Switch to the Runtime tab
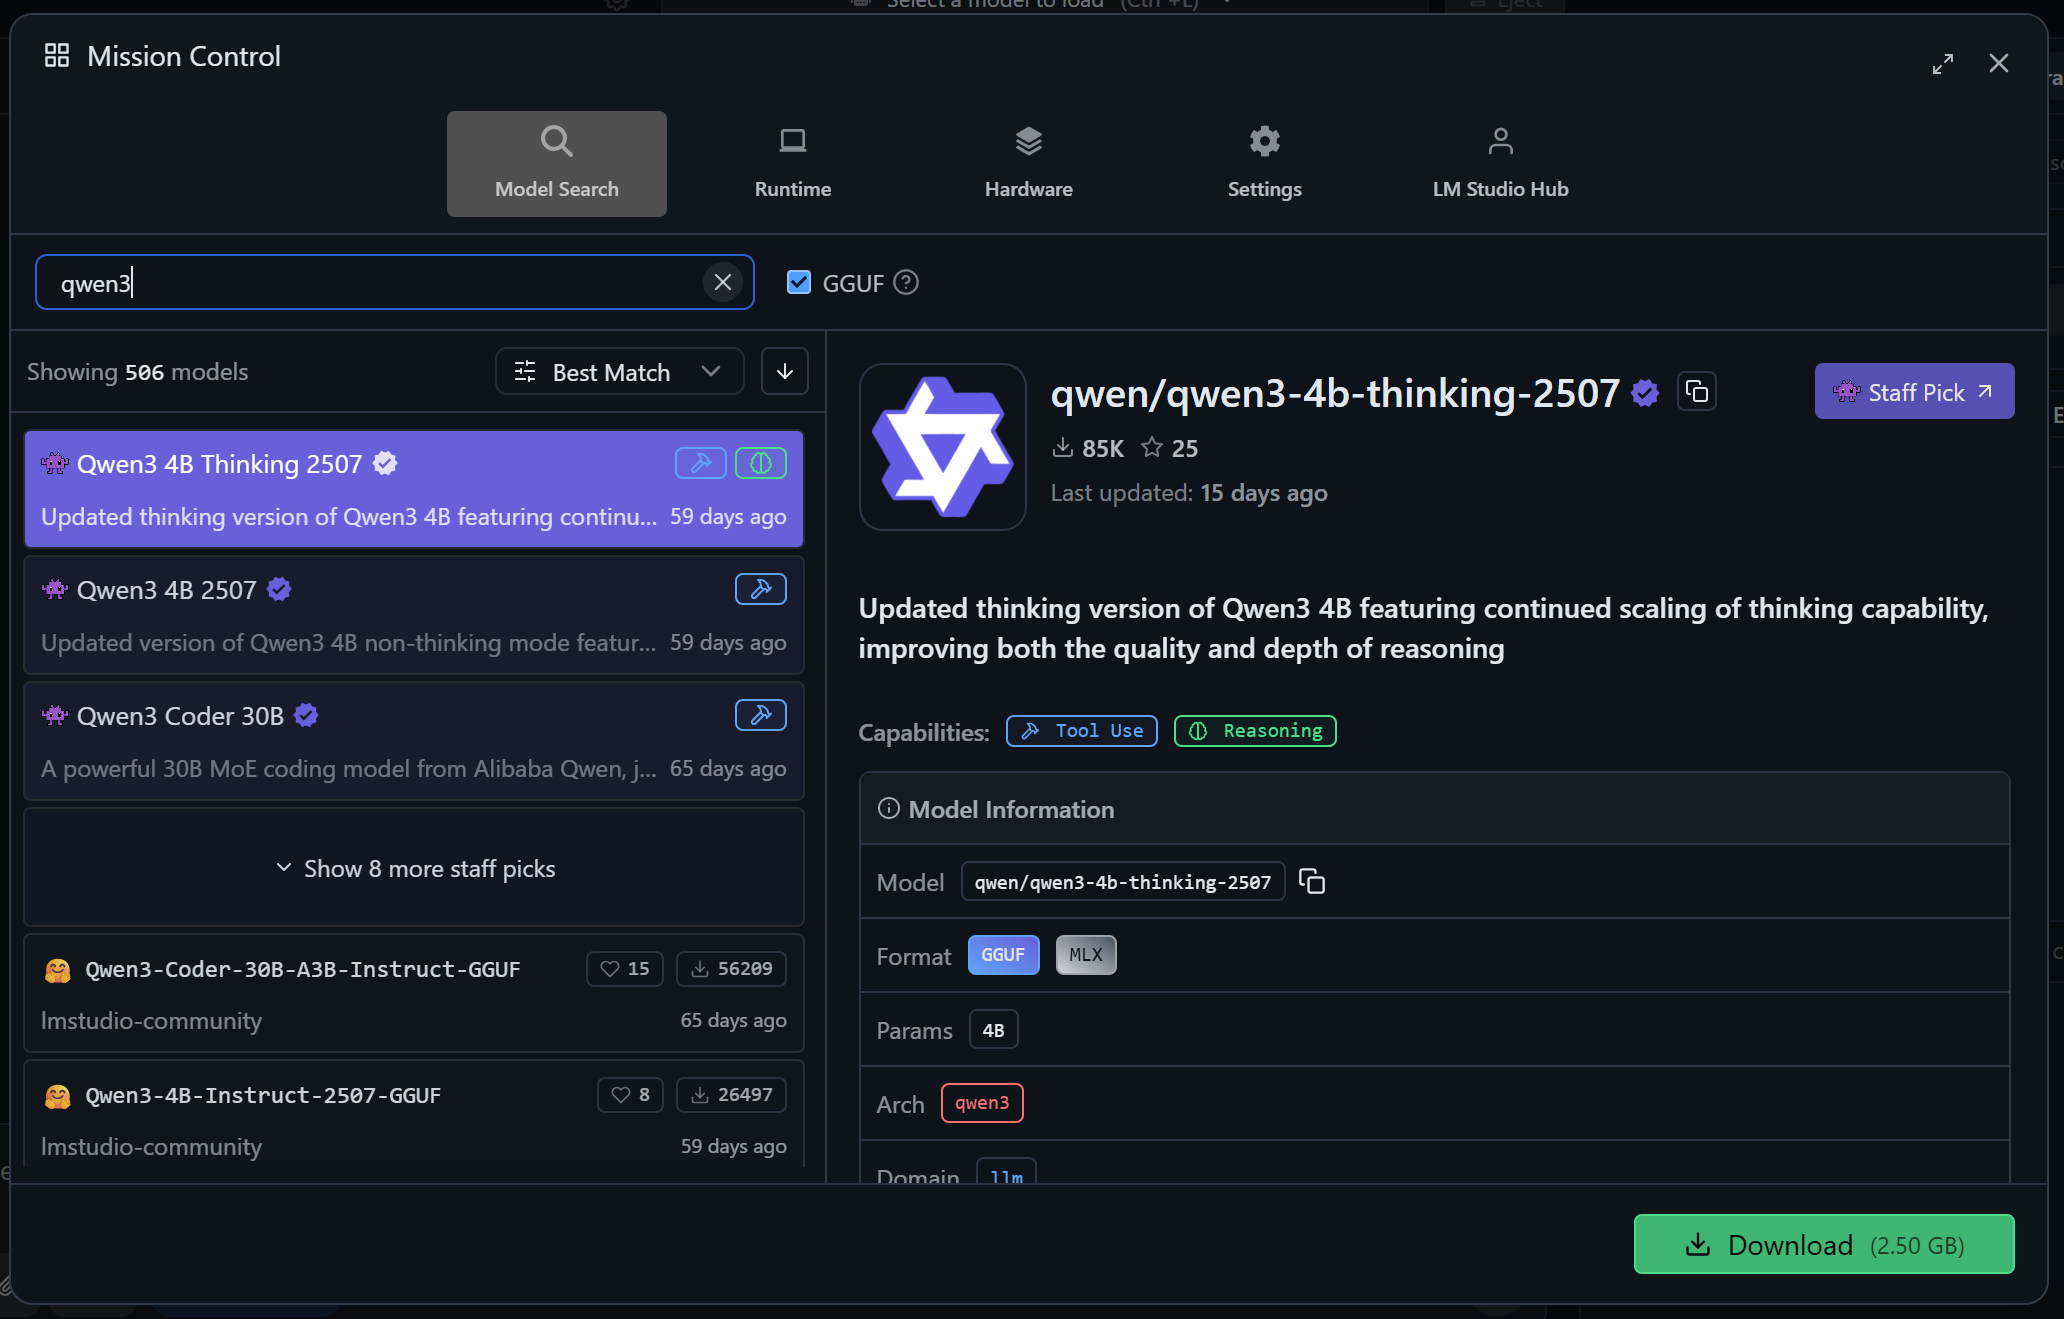Viewport: 2064px width, 1319px height. tap(792, 162)
